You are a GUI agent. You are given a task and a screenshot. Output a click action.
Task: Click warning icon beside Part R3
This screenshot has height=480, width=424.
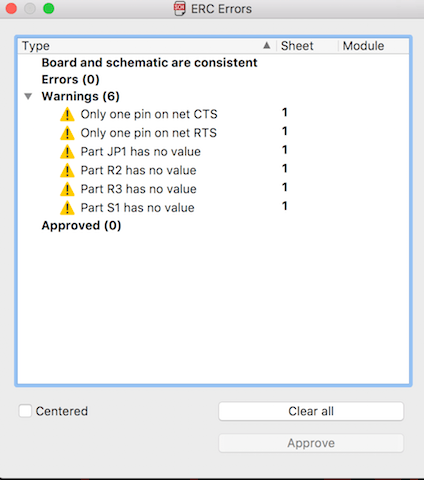click(67, 189)
